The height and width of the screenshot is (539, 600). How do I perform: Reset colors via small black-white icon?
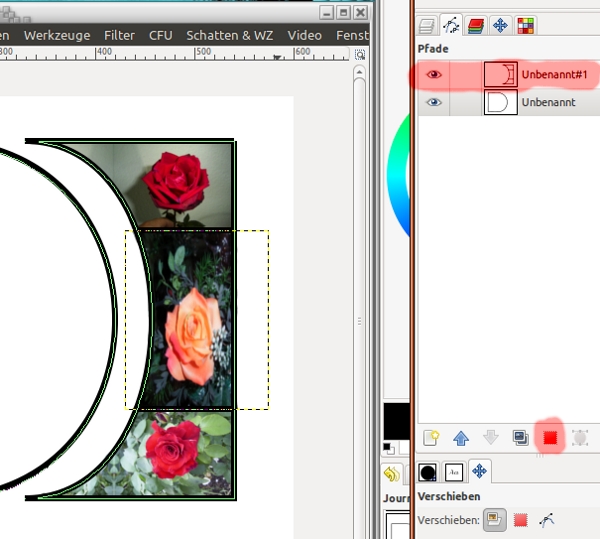point(387,447)
